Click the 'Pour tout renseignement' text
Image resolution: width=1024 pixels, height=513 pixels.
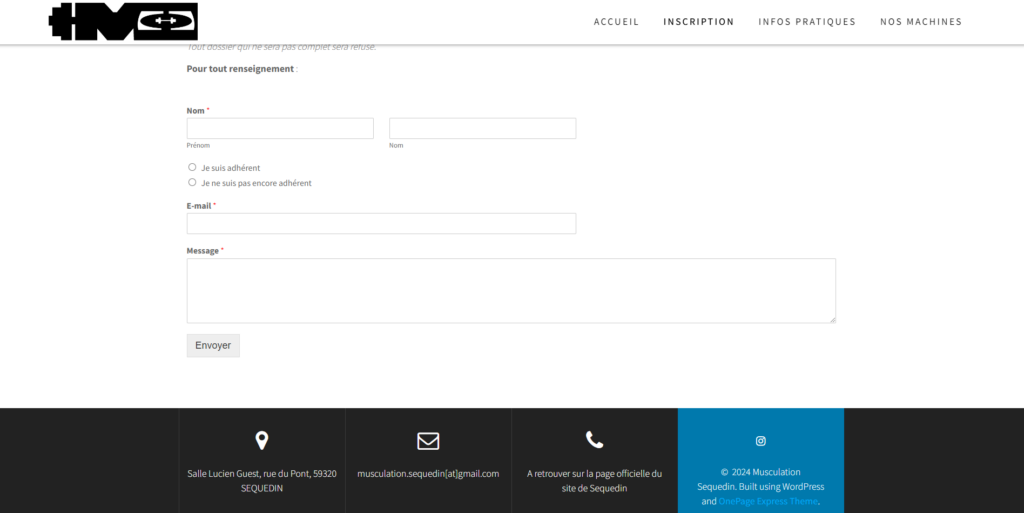click(x=240, y=69)
